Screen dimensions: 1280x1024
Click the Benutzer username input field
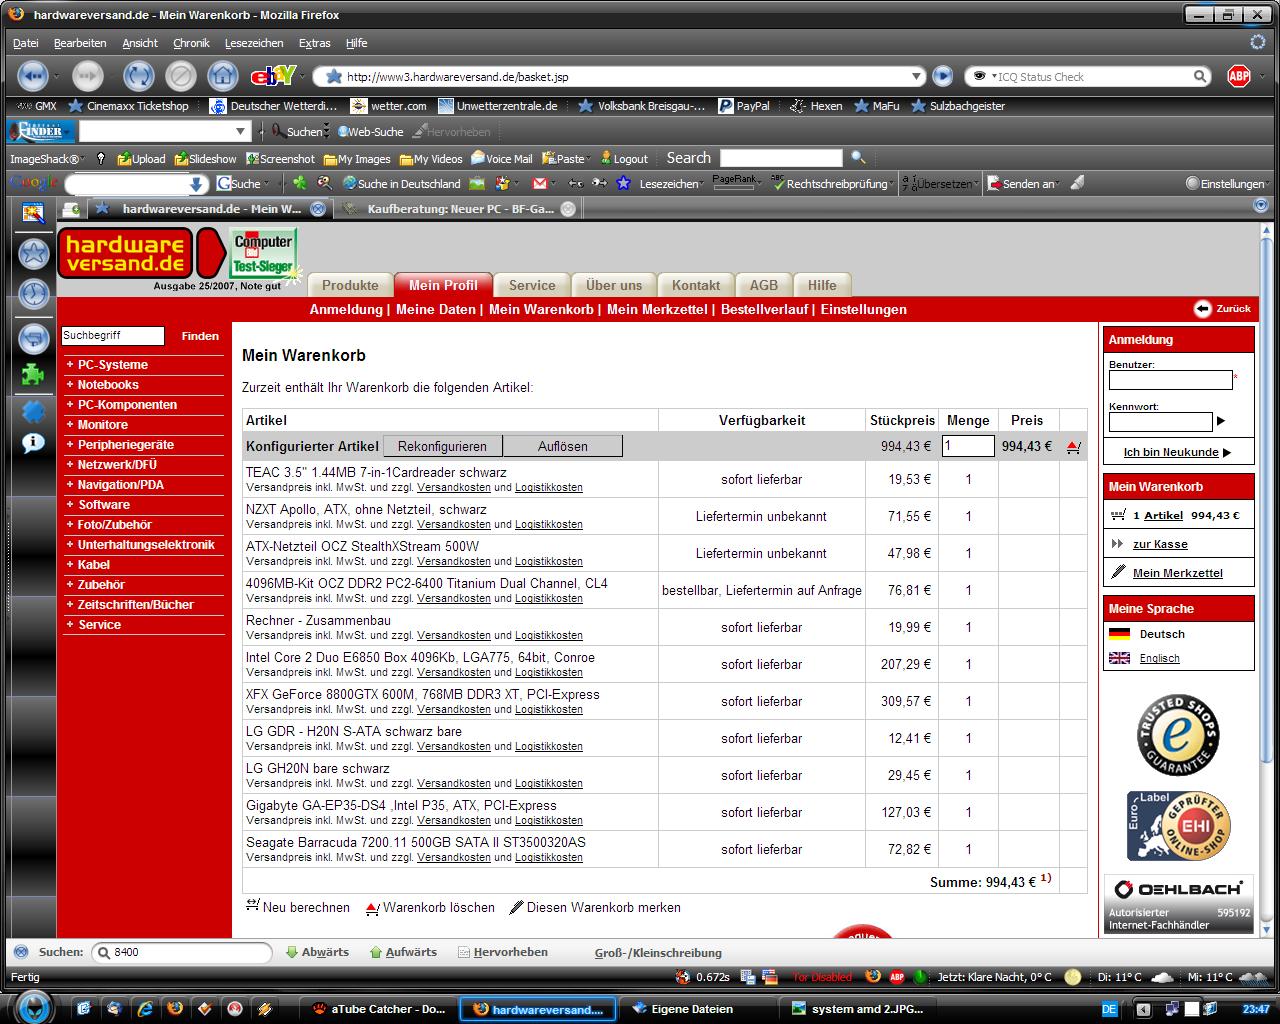[1170, 380]
